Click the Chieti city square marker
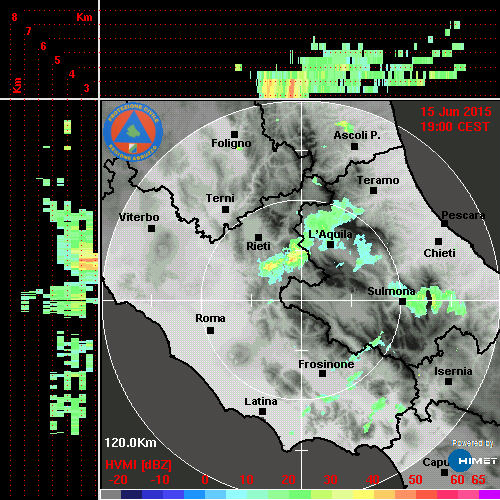 pyautogui.click(x=438, y=241)
